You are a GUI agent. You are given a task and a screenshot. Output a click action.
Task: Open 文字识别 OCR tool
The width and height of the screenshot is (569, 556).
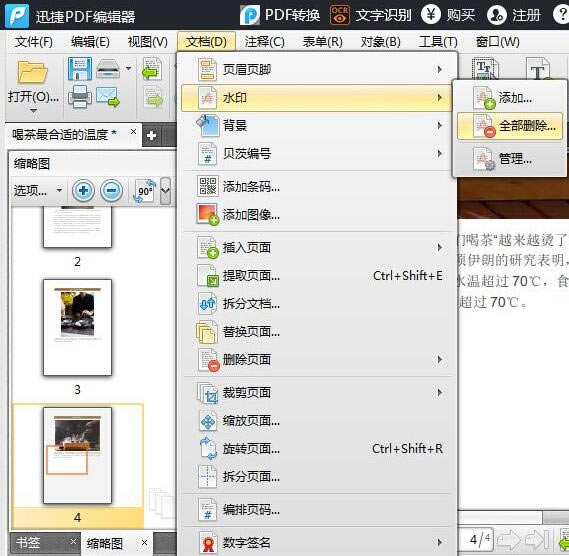click(371, 15)
